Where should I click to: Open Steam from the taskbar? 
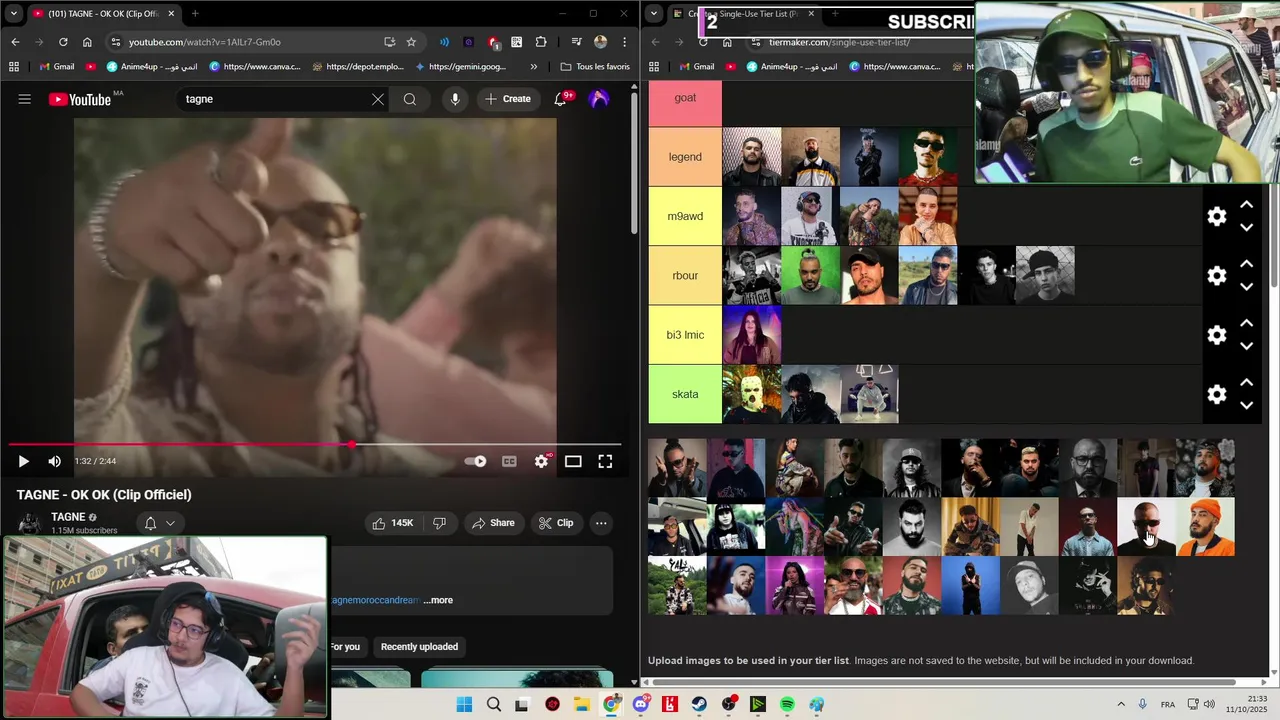[699, 704]
